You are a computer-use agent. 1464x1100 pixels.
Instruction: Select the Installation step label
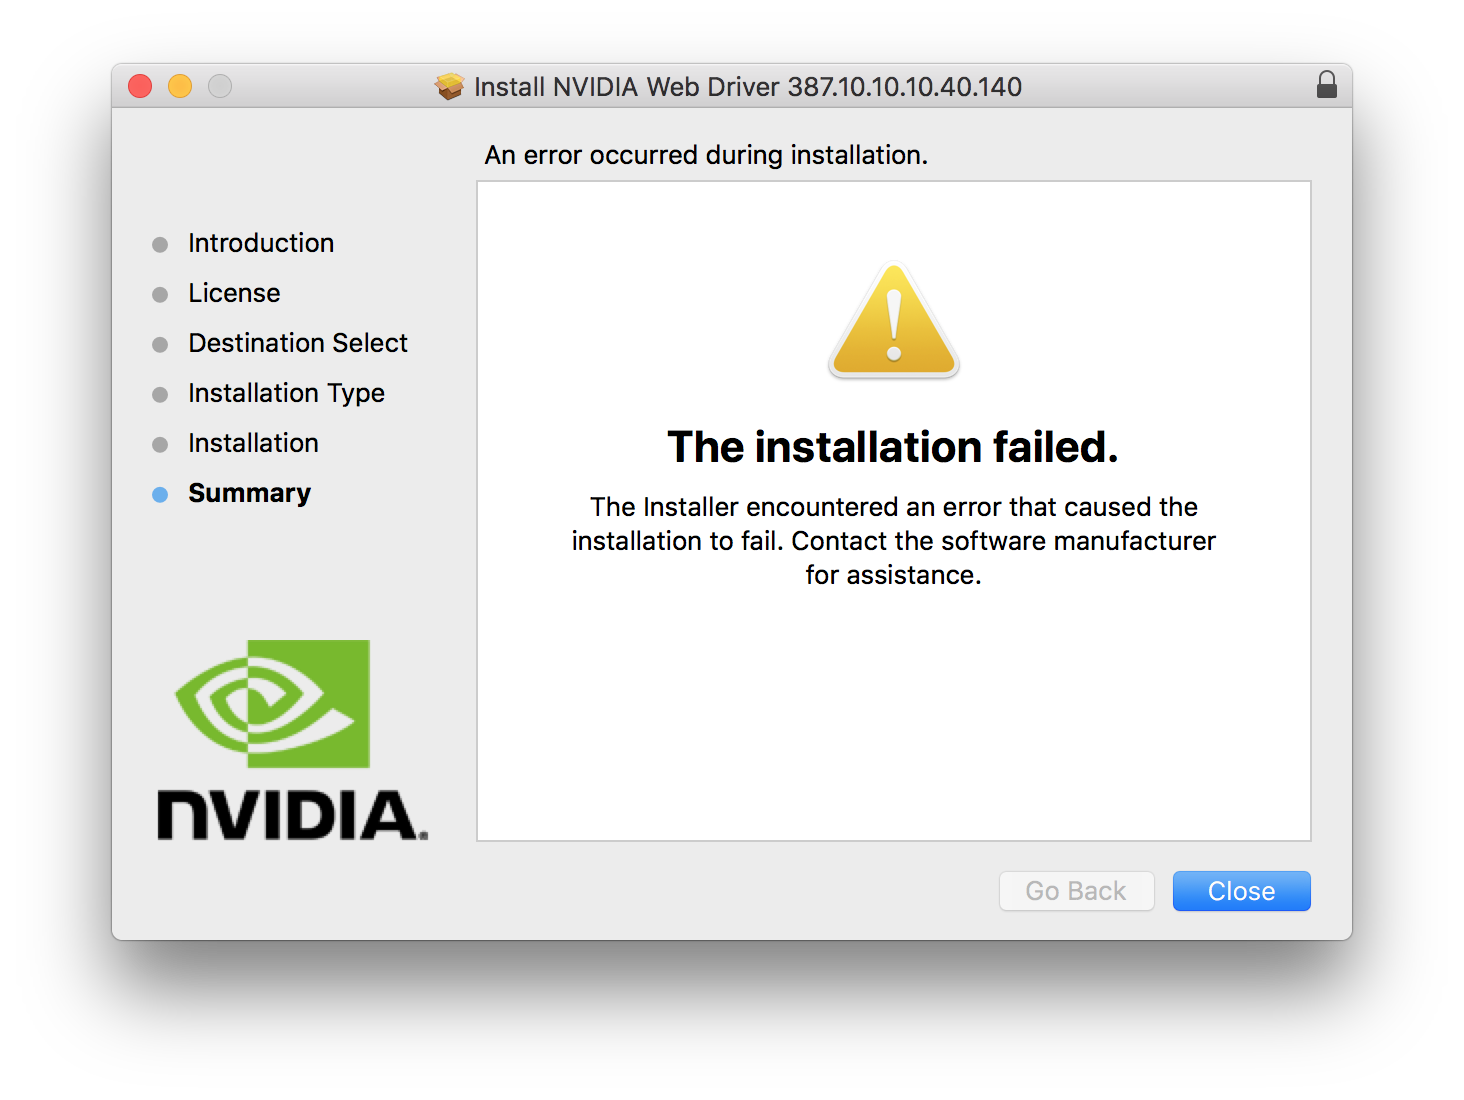coord(253,443)
